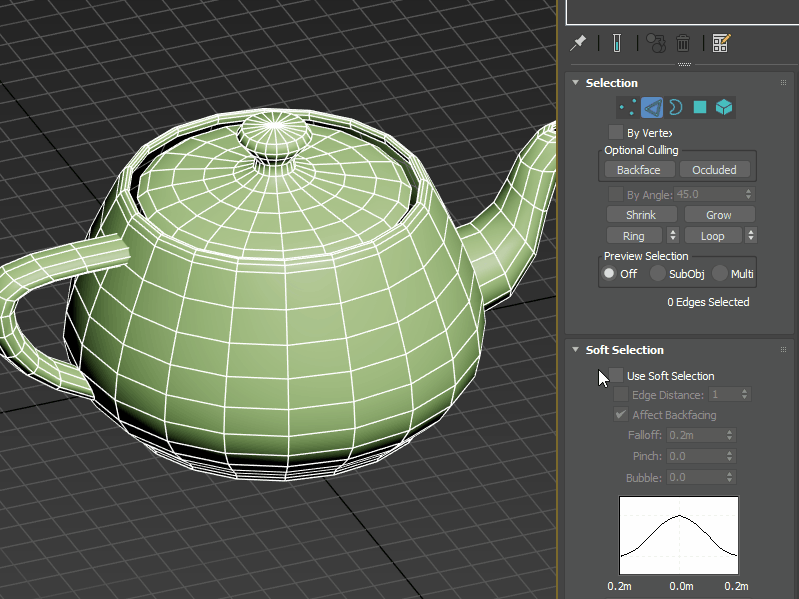Click the Shrink selection button

click(641, 215)
